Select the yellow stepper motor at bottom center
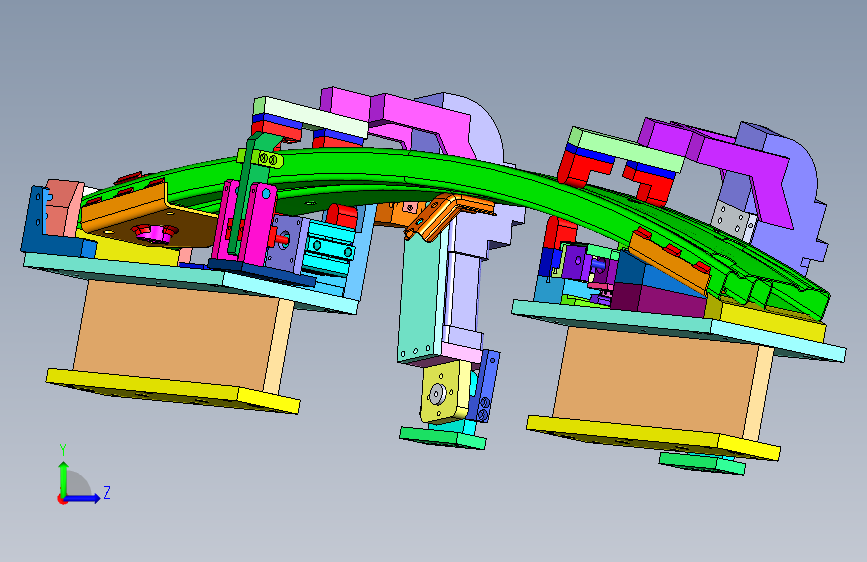Screen dimensions: 867x562 pyautogui.click(x=445, y=392)
